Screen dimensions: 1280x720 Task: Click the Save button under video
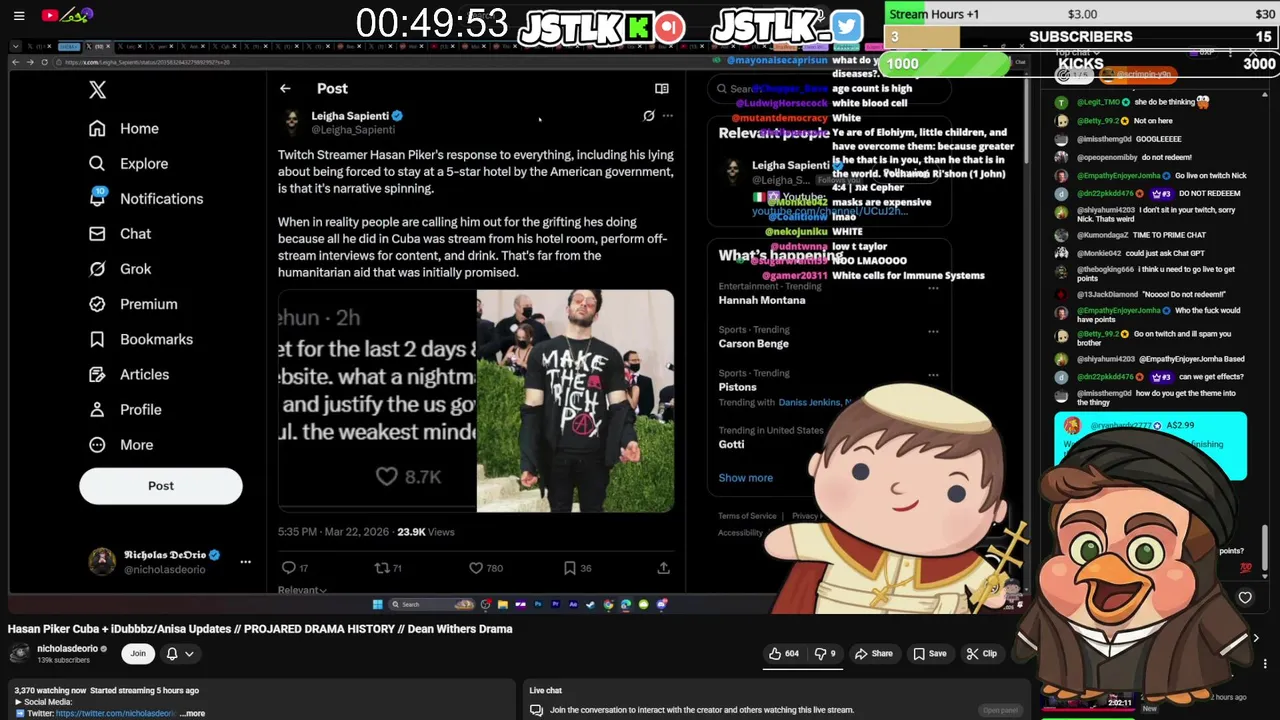(929, 654)
